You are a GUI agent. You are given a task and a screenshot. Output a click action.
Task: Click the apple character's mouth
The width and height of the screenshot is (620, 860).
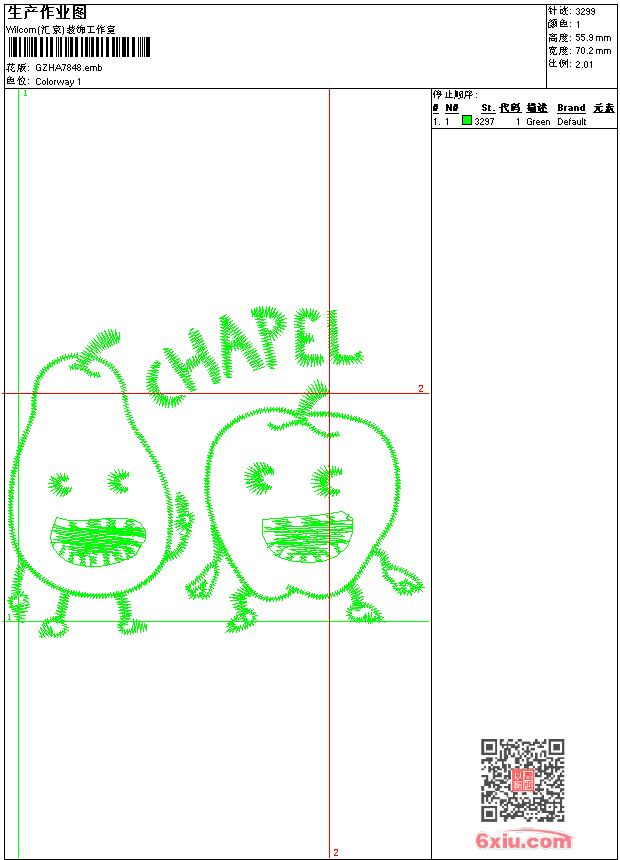coord(307,536)
